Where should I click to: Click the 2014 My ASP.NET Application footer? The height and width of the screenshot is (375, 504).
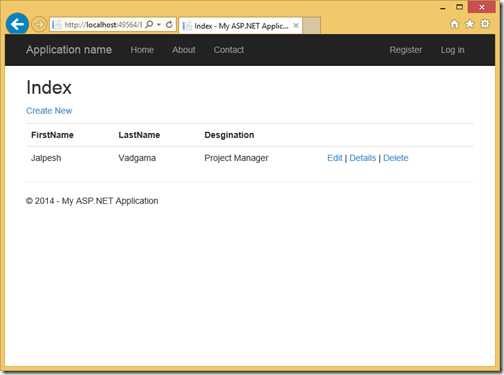tap(92, 201)
